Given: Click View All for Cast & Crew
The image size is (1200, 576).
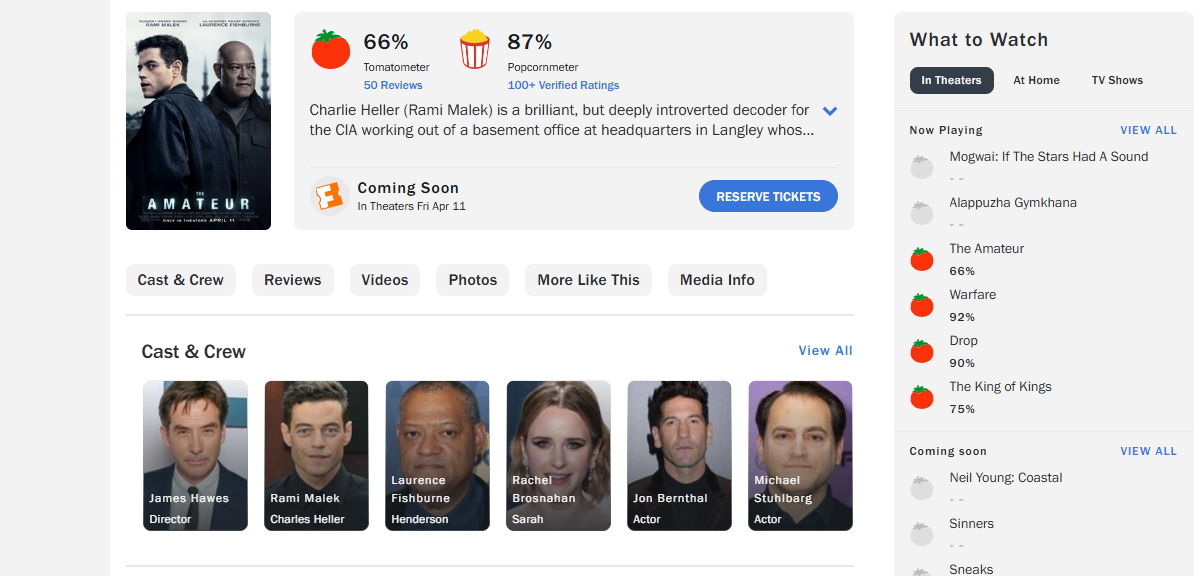Looking at the screenshot, I should coord(825,351).
